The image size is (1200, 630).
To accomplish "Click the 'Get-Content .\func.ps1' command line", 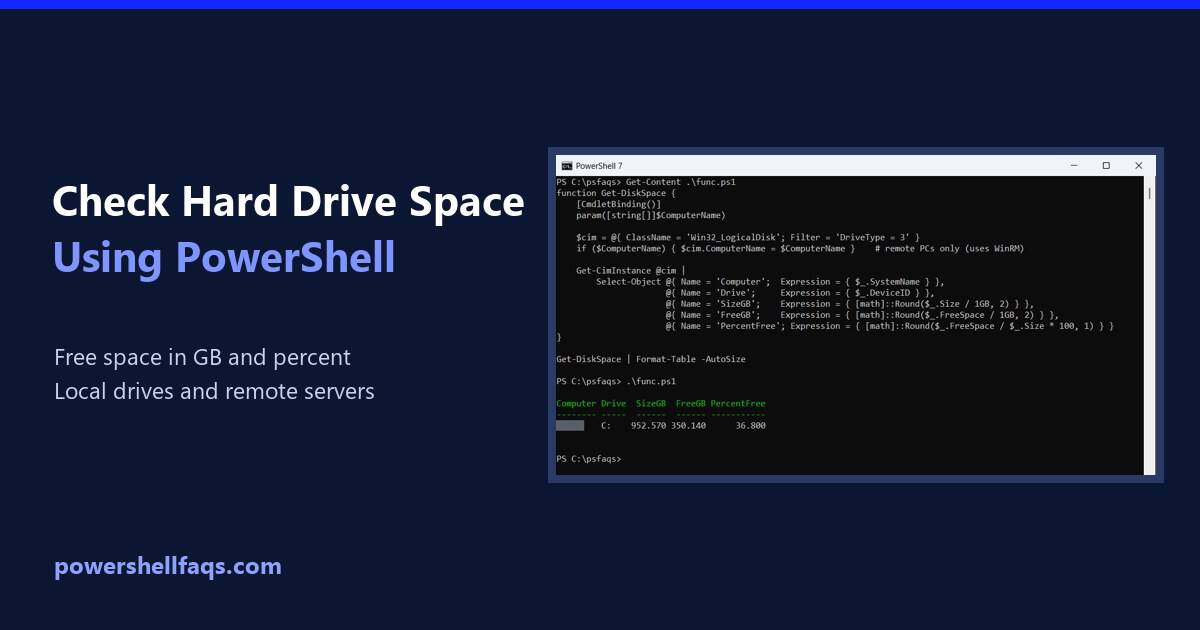I will click(646, 182).
